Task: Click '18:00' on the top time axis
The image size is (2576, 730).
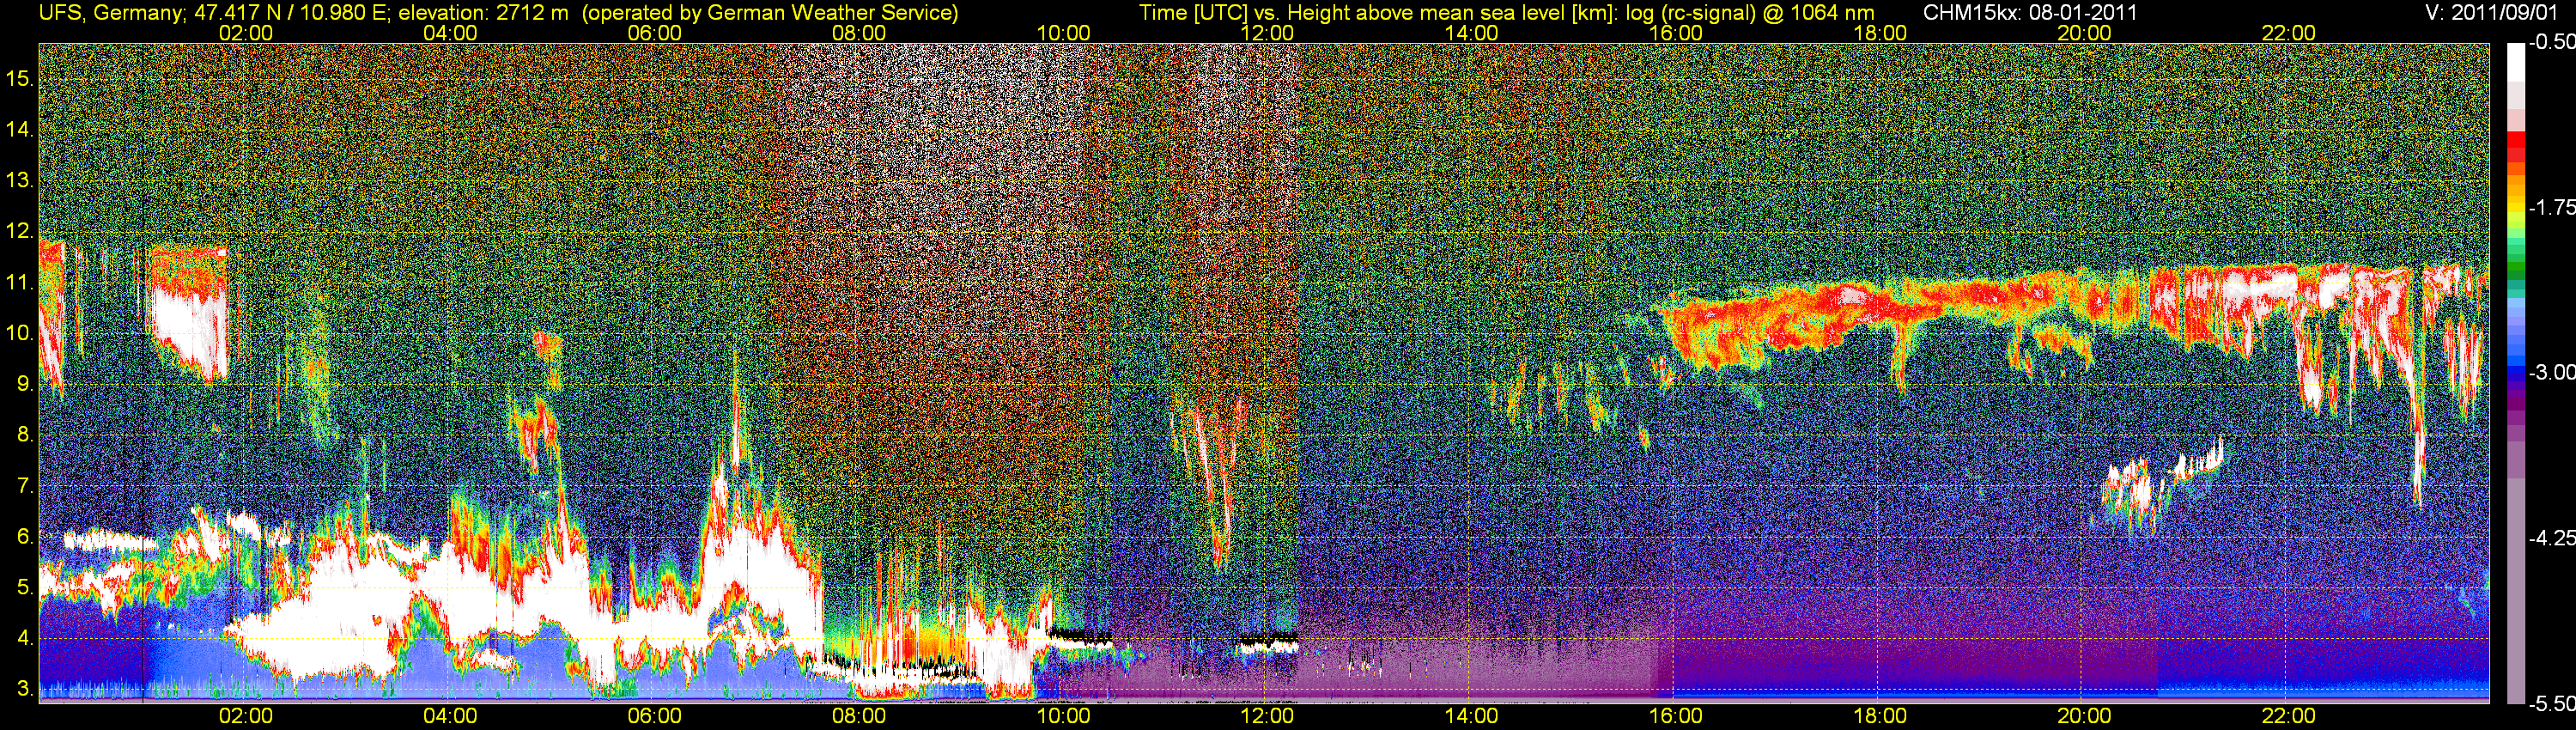Action: (1880, 33)
